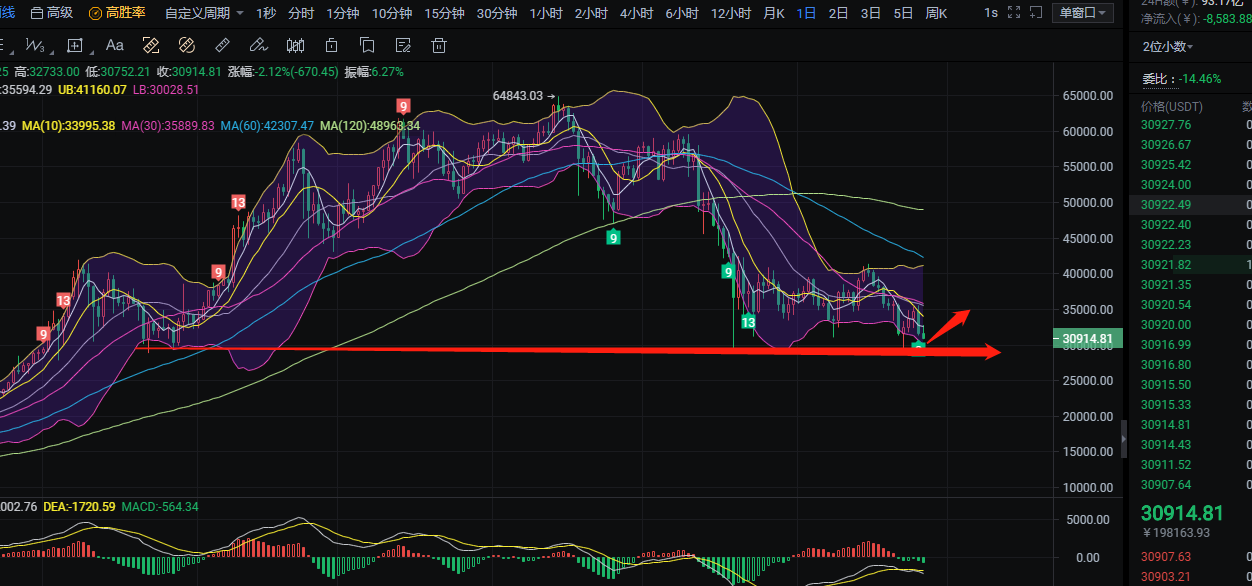Click the add chart window icon
Image resolution: width=1252 pixels, height=586 pixels.
point(1036,13)
